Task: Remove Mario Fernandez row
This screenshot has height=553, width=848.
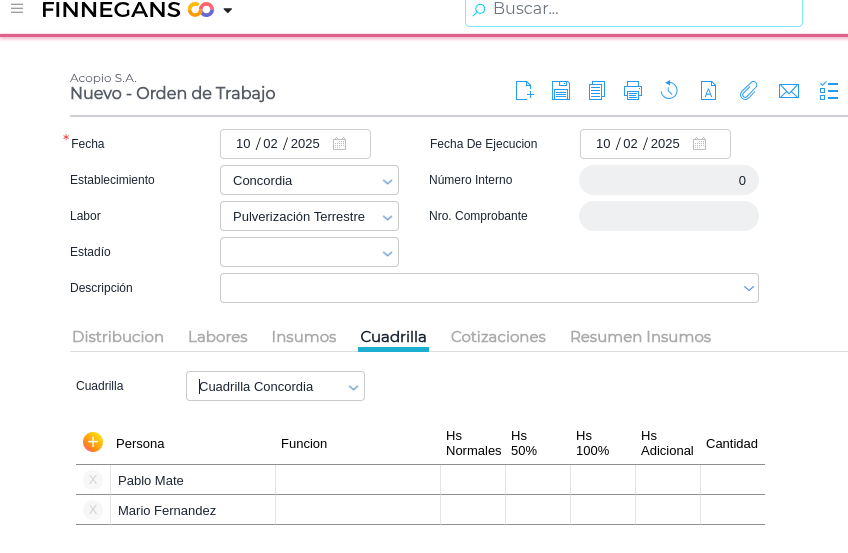Action: click(93, 510)
